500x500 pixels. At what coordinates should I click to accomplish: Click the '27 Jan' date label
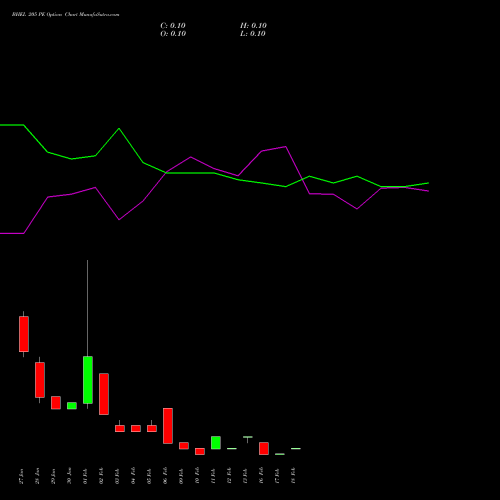point(22,476)
